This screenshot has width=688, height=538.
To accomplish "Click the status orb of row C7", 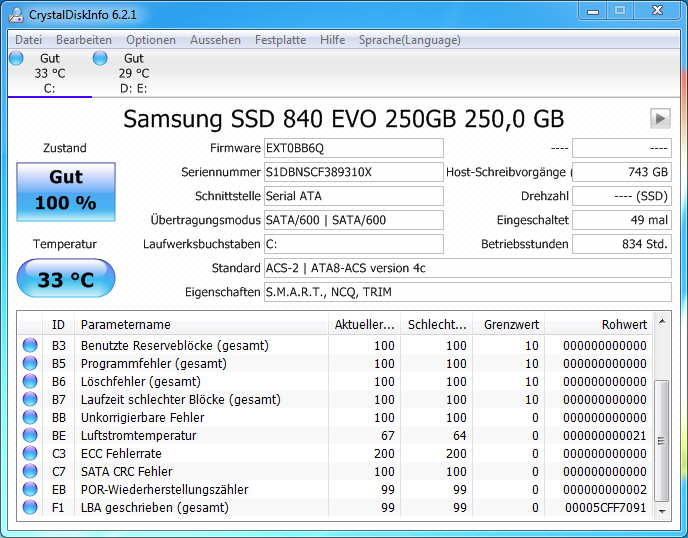I will (x=30, y=471).
